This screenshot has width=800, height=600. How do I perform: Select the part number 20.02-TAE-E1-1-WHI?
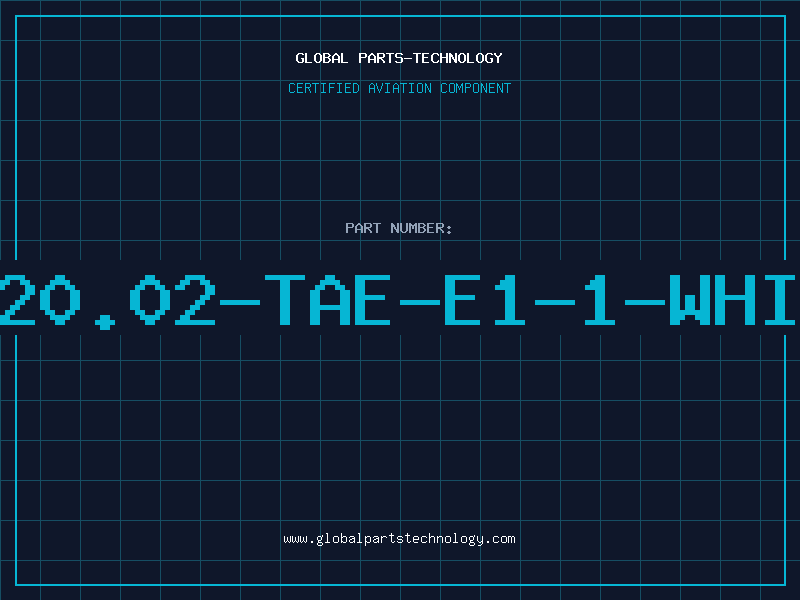(397, 301)
